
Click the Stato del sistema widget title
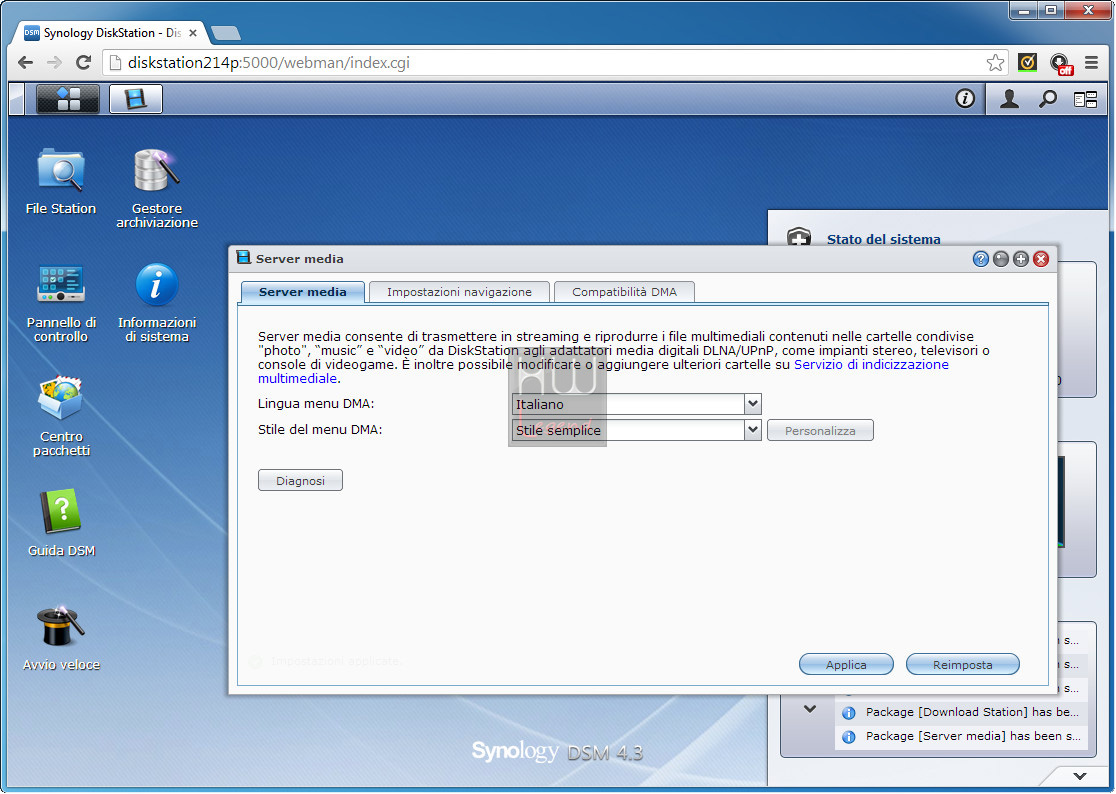[x=883, y=239]
